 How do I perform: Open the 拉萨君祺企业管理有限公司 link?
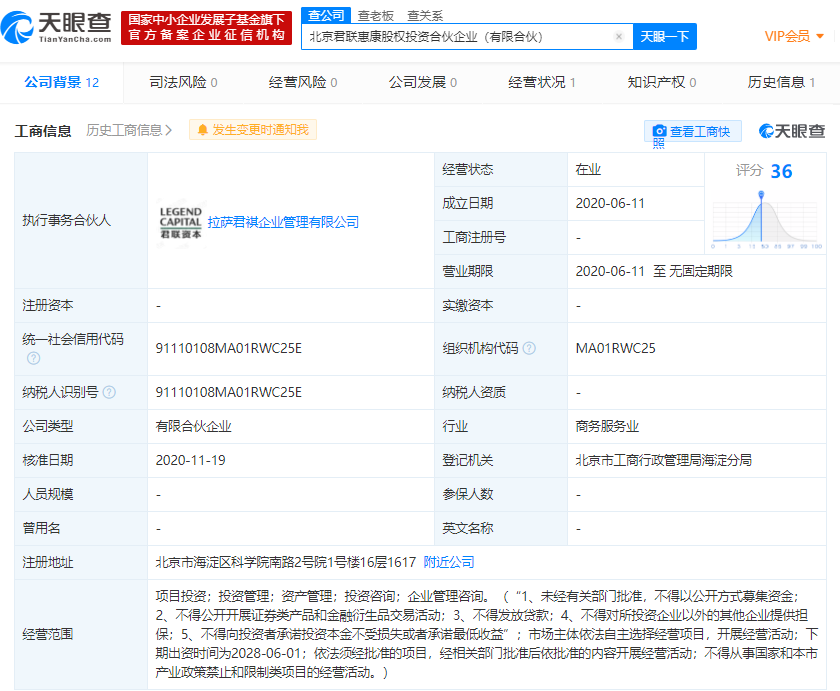click(x=283, y=222)
